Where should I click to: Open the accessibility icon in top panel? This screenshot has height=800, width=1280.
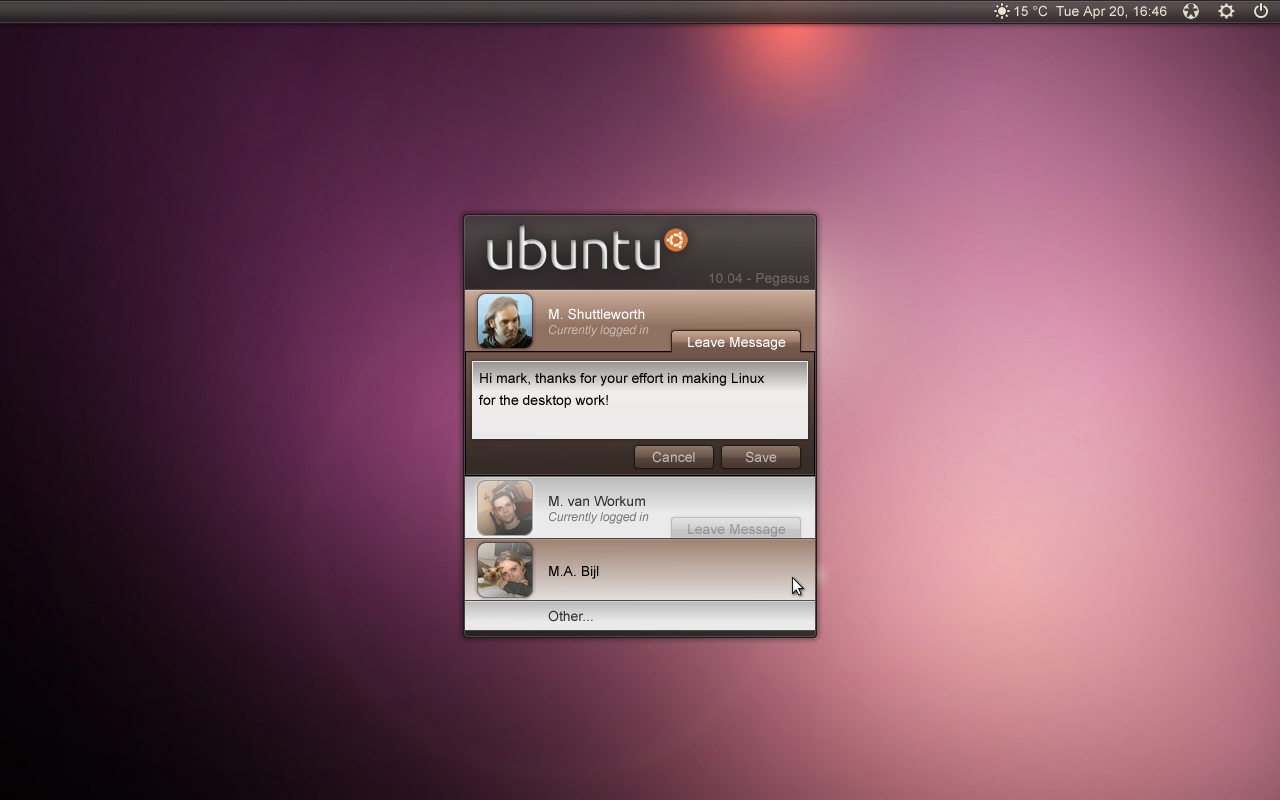point(1191,12)
